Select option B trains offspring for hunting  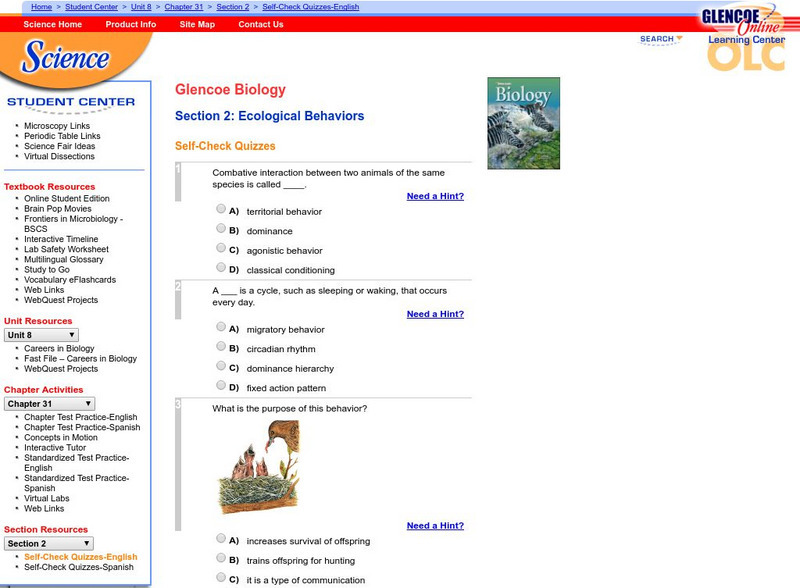[221, 557]
